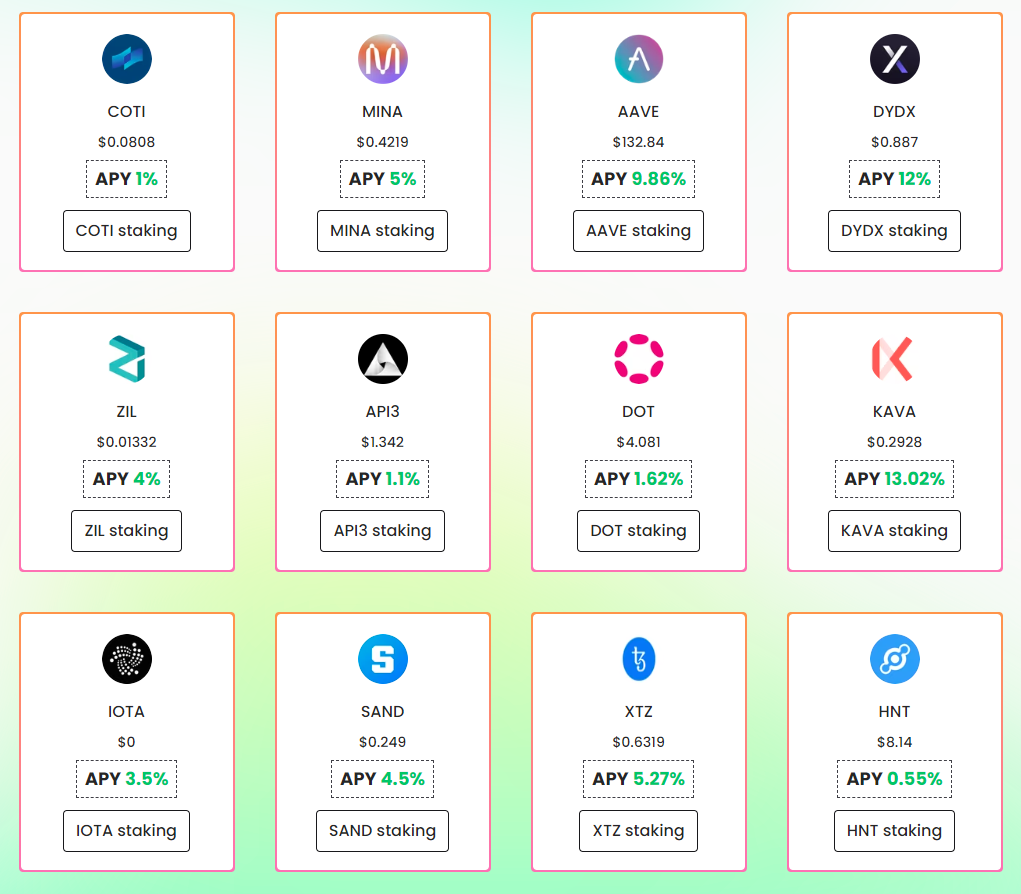Click the COTI coin logo icon
This screenshot has height=894, width=1021.
(127, 59)
